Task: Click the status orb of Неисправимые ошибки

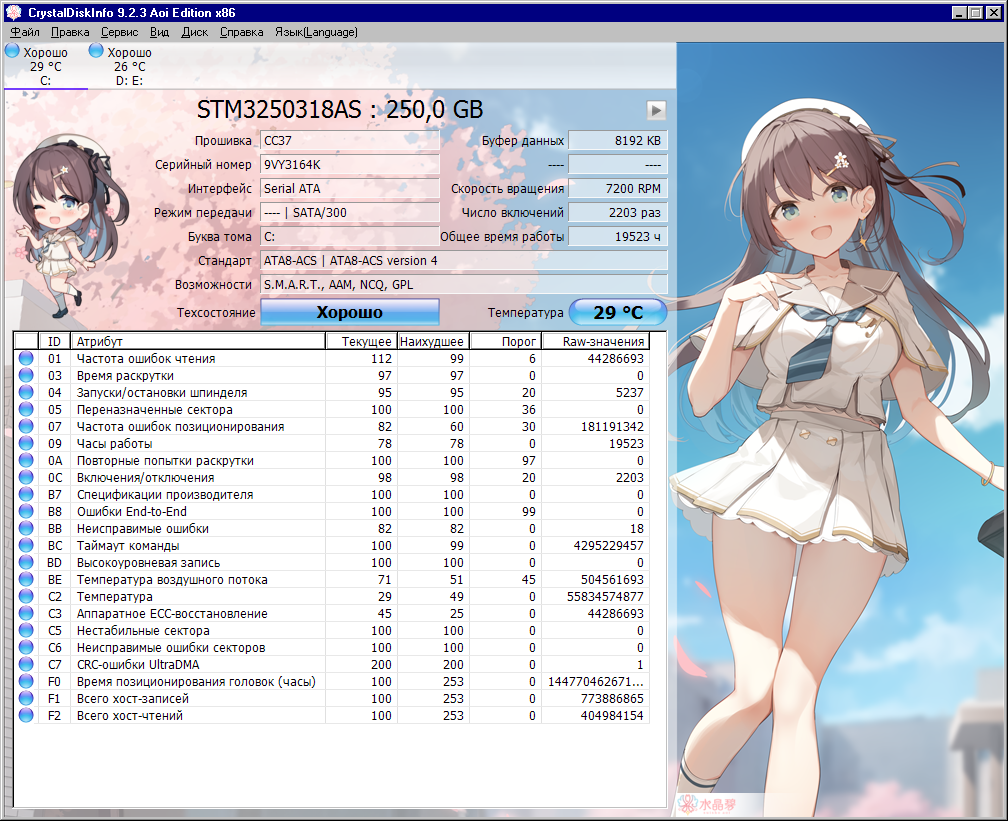Action: tap(26, 529)
